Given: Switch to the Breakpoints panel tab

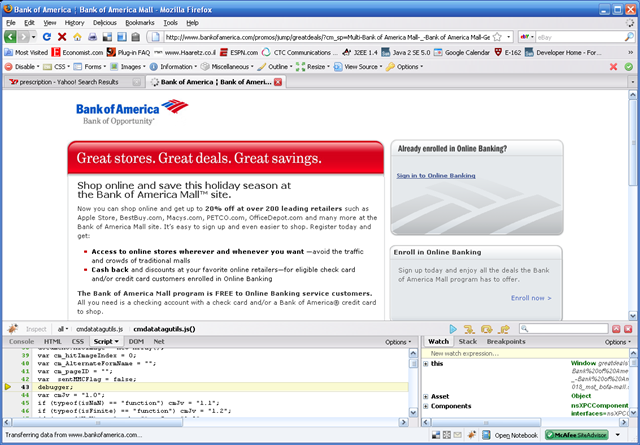Looking at the screenshot, I should pyautogui.click(x=505, y=341).
